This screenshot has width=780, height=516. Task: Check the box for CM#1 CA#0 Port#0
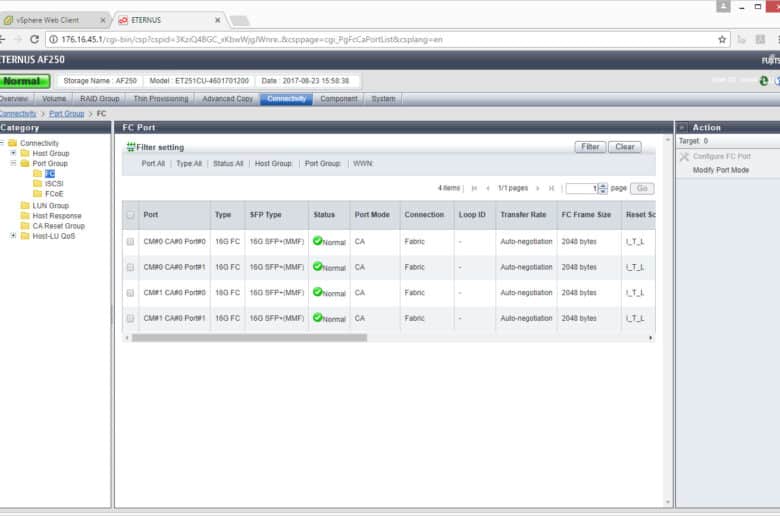point(130,293)
